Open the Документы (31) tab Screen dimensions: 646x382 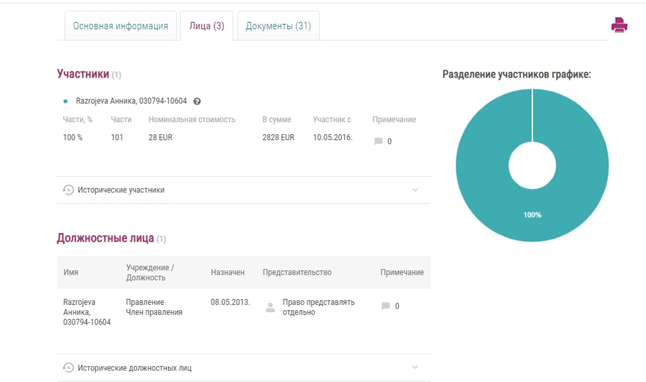278,26
